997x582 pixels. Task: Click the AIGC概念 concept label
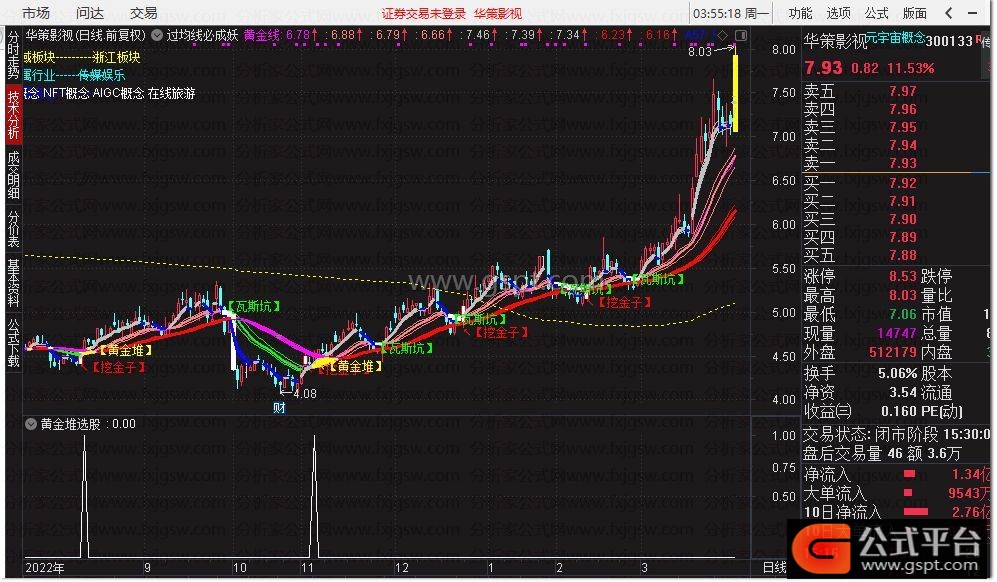point(118,94)
